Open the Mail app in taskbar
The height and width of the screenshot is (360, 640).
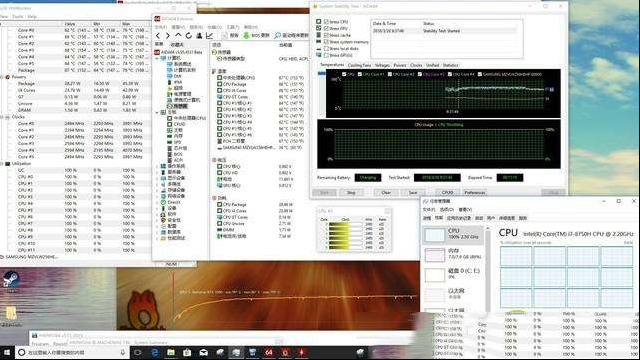[204, 352]
